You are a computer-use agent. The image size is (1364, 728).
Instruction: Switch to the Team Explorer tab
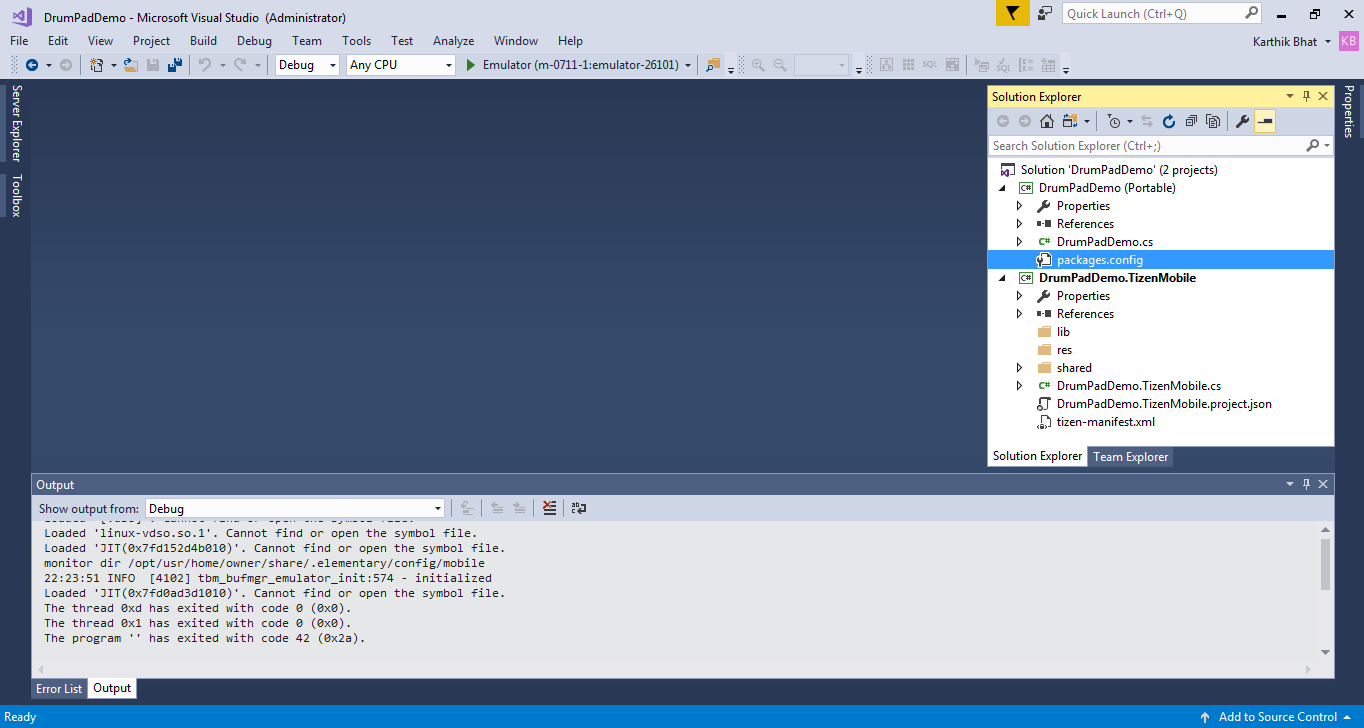coord(1130,456)
